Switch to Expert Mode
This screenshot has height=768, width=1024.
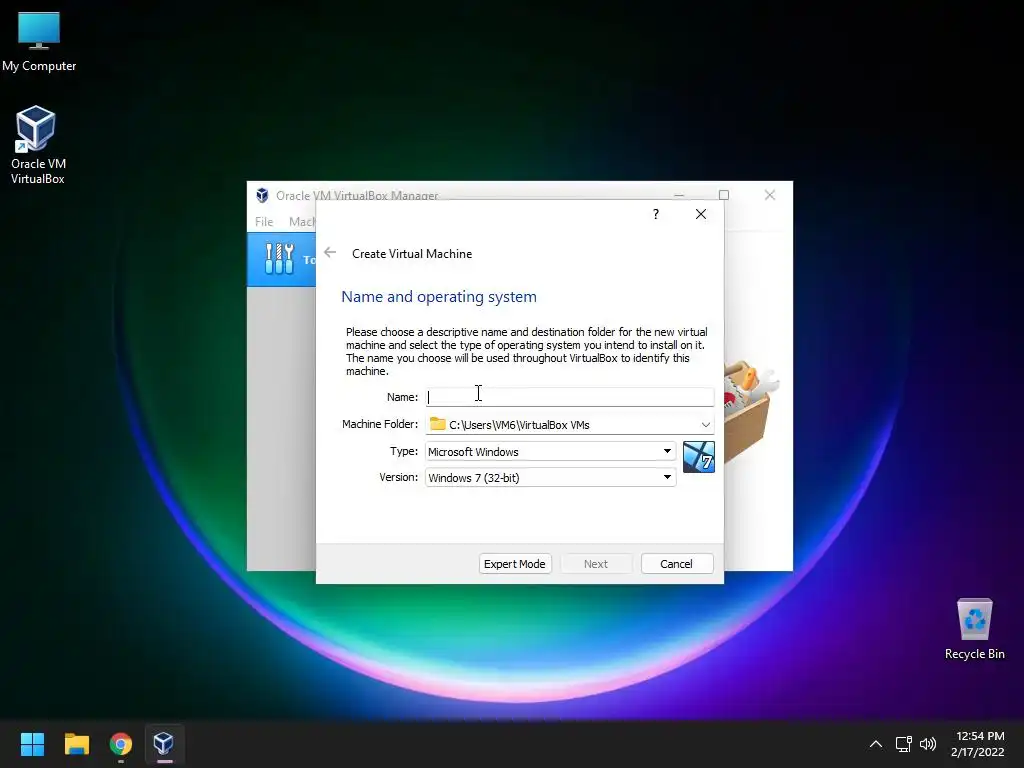(515, 564)
